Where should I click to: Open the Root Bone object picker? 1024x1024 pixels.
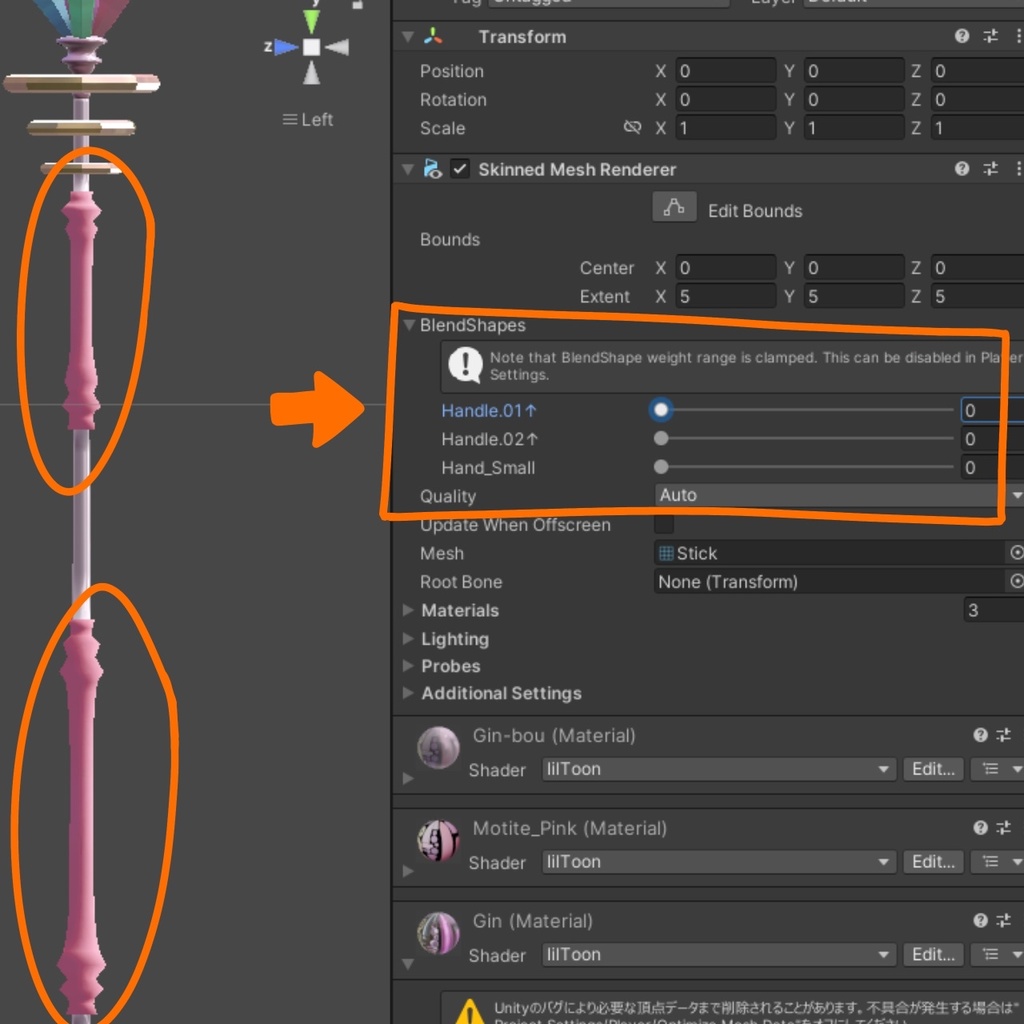(x=1017, y=581)
